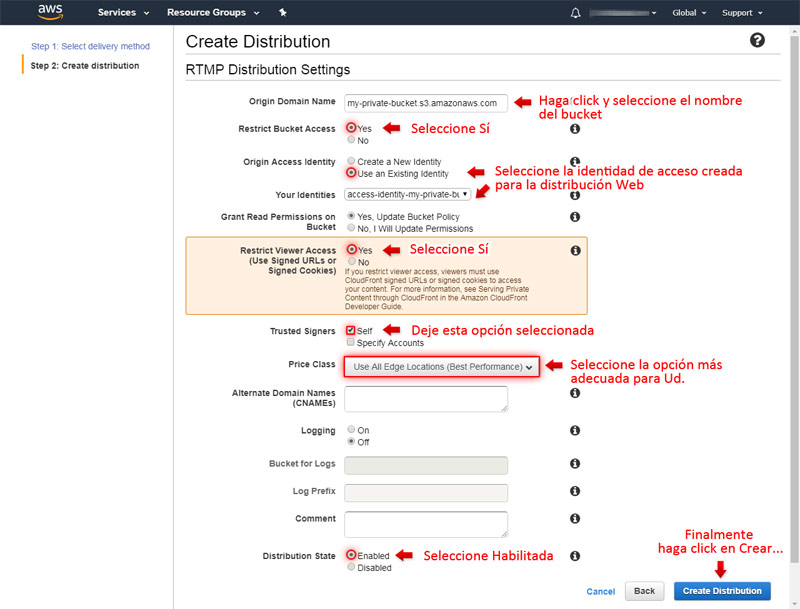800x609 pixels.
Task: Select Yes, Update Bucket Policy
Action: click(351, 216)
